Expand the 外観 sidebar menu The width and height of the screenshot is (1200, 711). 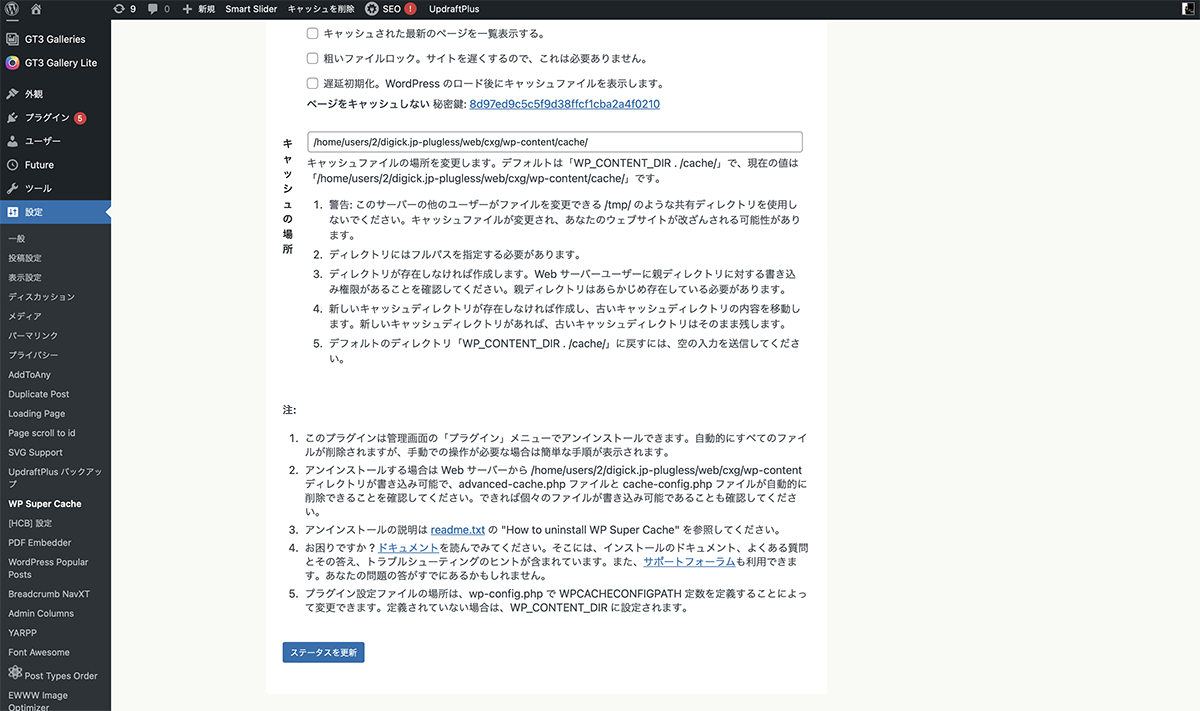[x=34, y=94]
